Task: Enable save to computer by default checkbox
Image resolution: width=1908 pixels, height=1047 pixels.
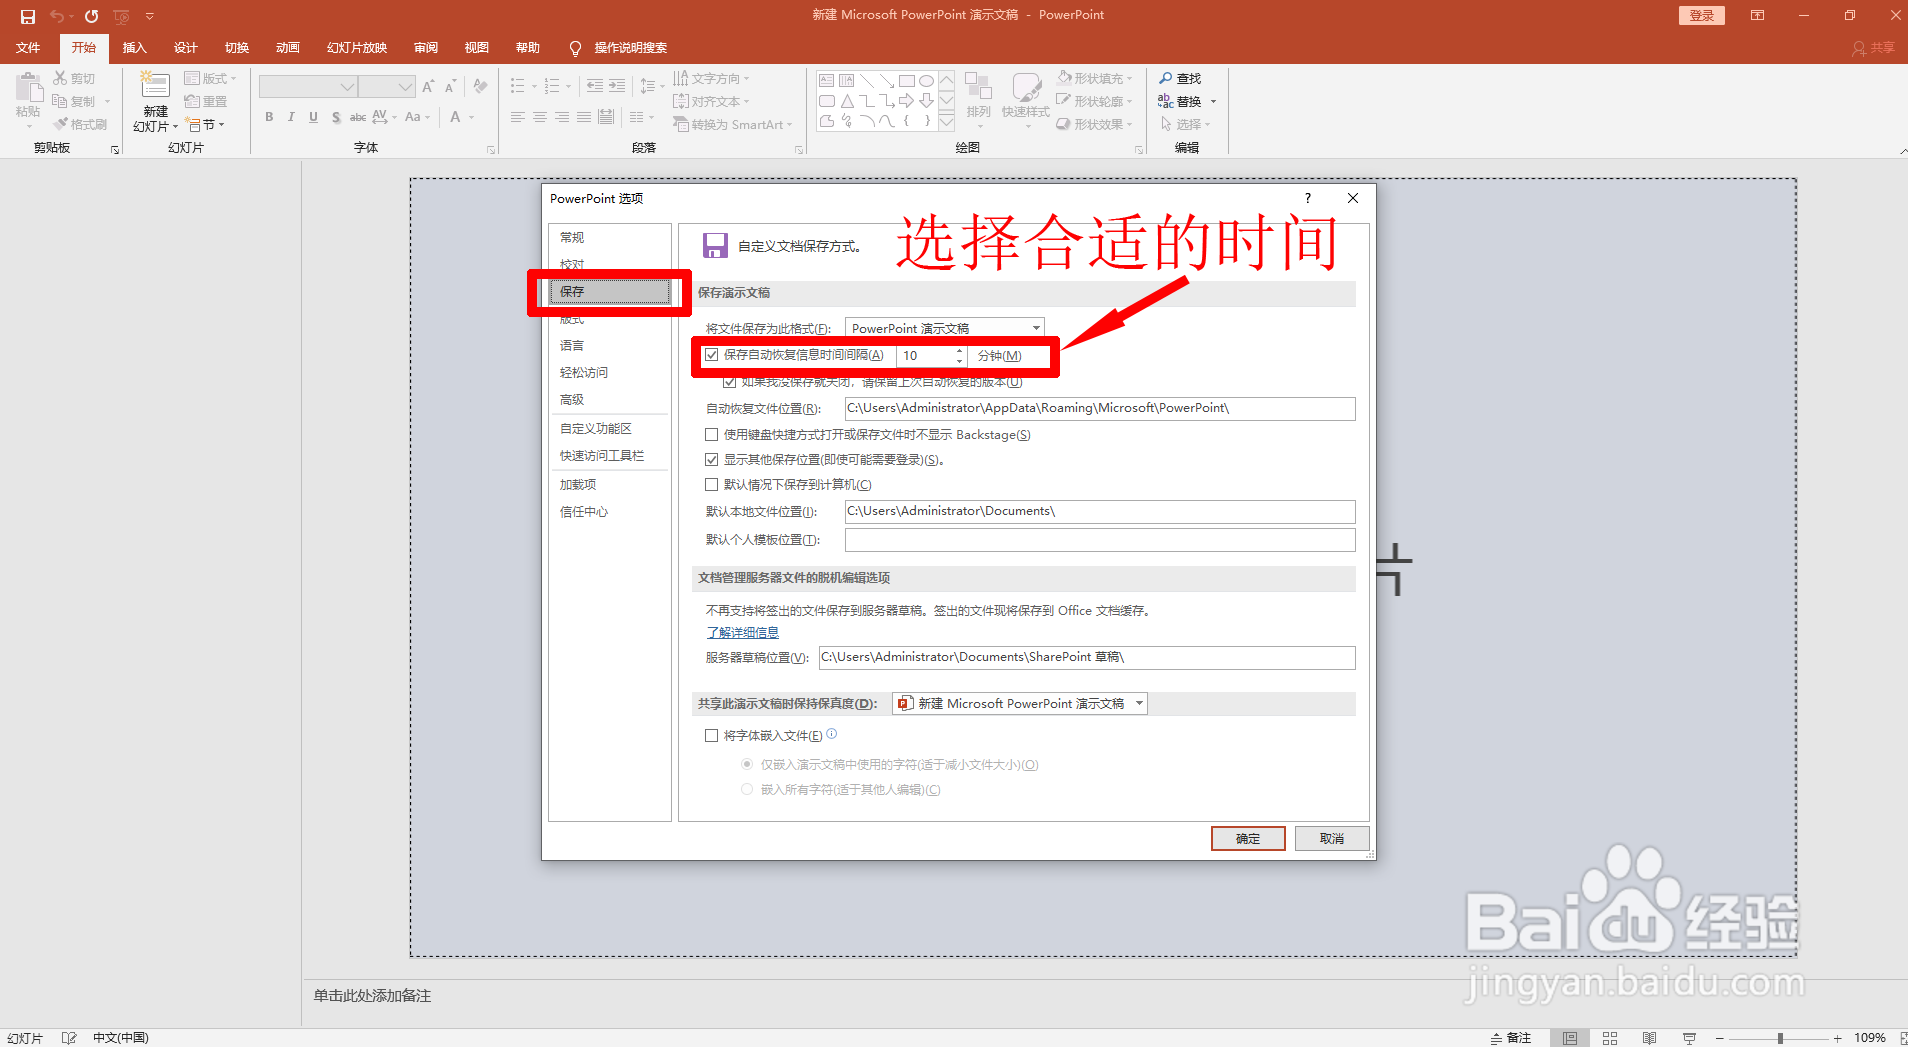Action: click(712, 485)
